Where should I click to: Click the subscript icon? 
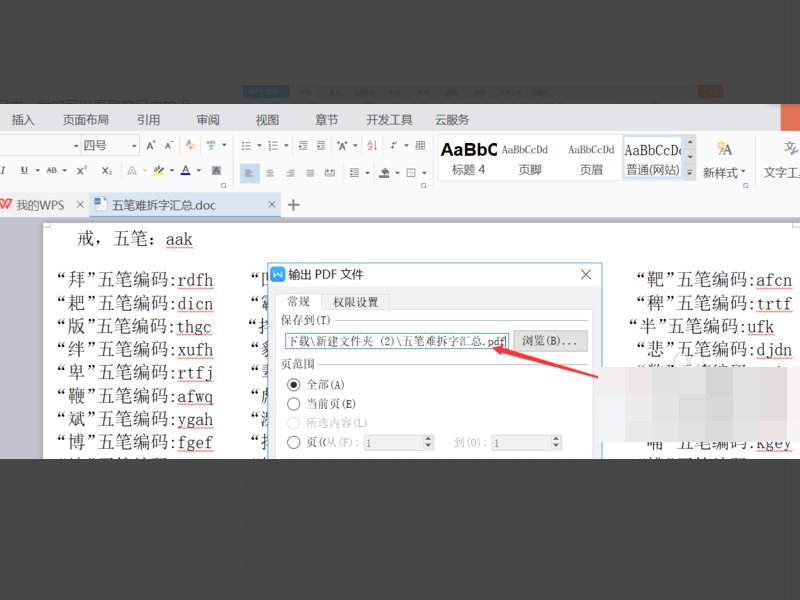(x=105, y=170)
